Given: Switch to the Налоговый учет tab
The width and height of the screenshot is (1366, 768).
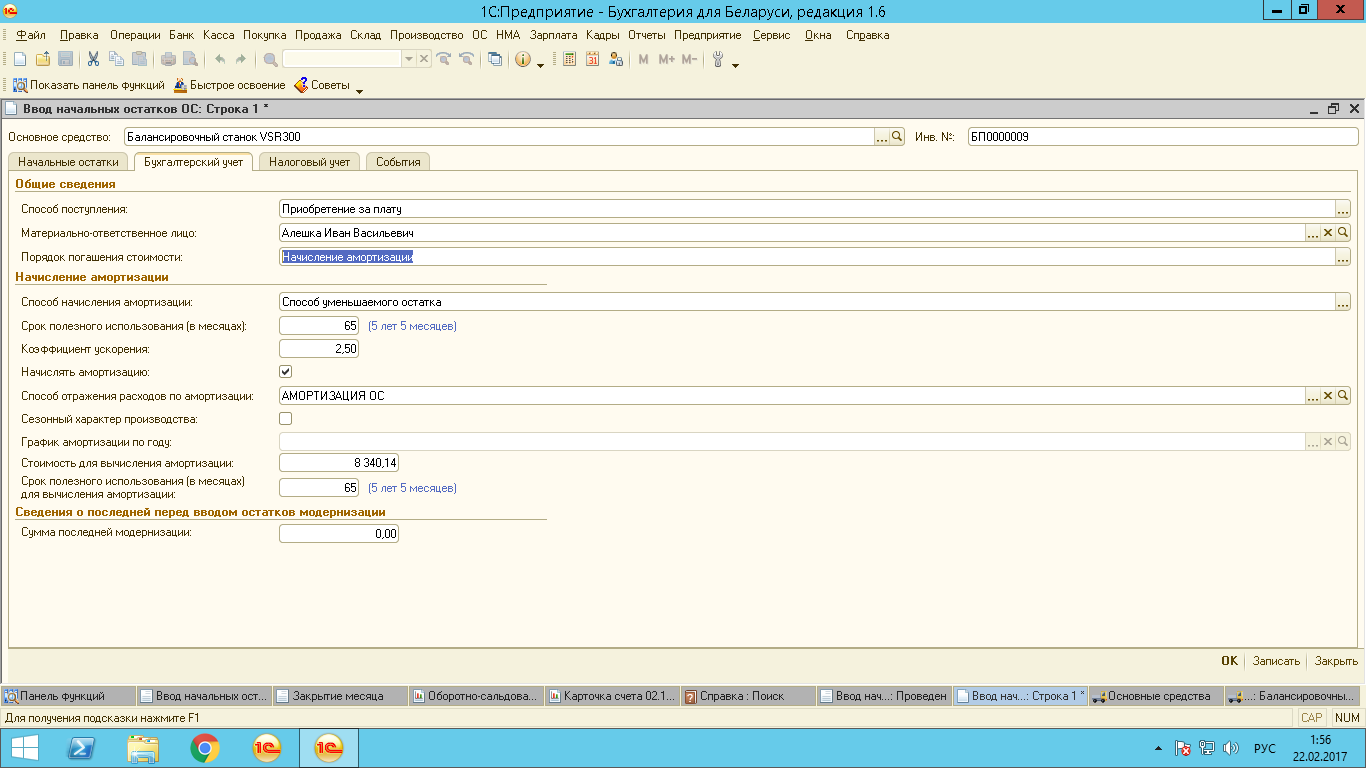Looking at the screenshot, I should pos(309,162).
